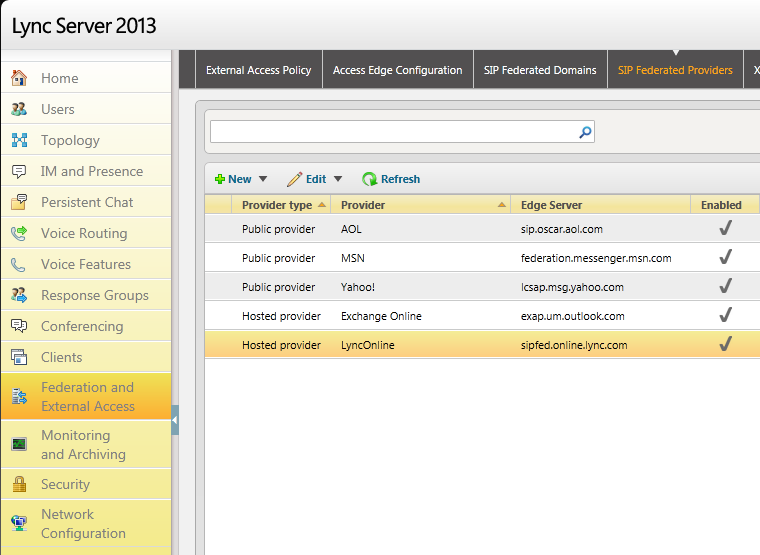Click sipfed.online.lync.com cell
The image size is (760, 555).
pos(574,345)
